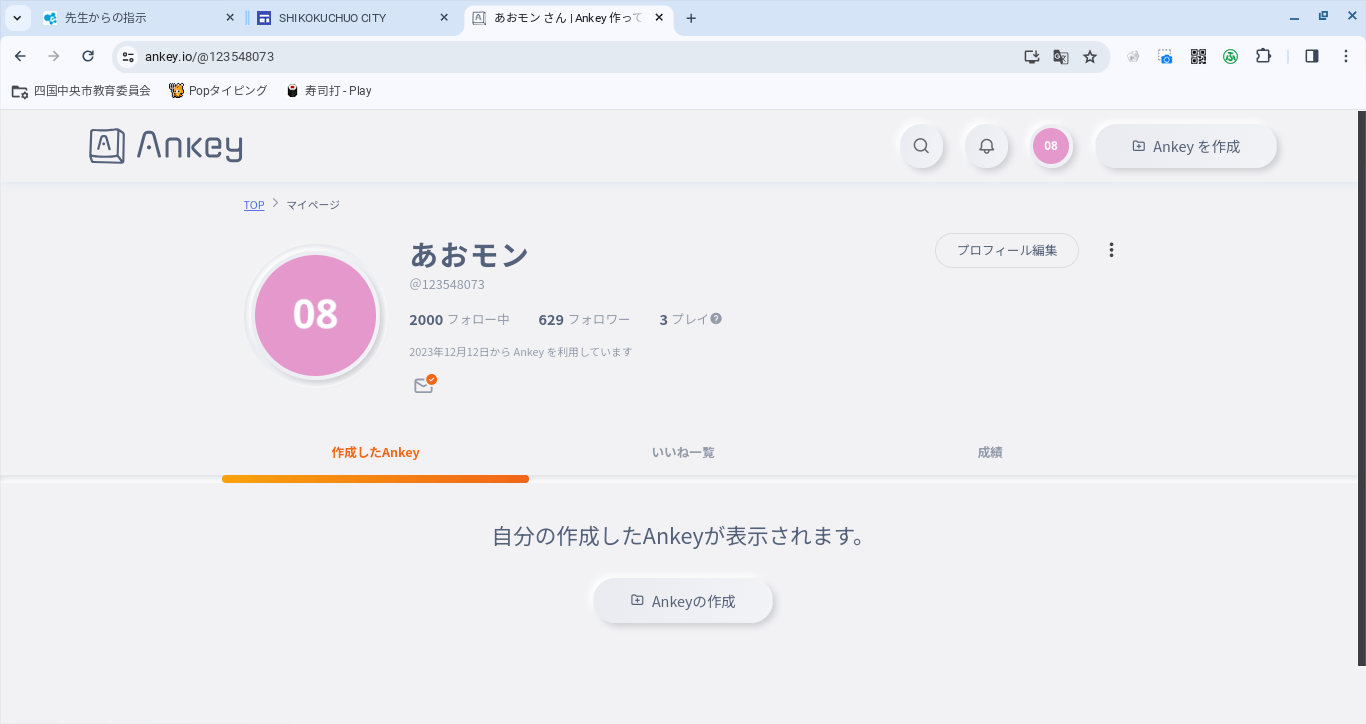
Task: Open the notifications bell
Action: [986, 146]
